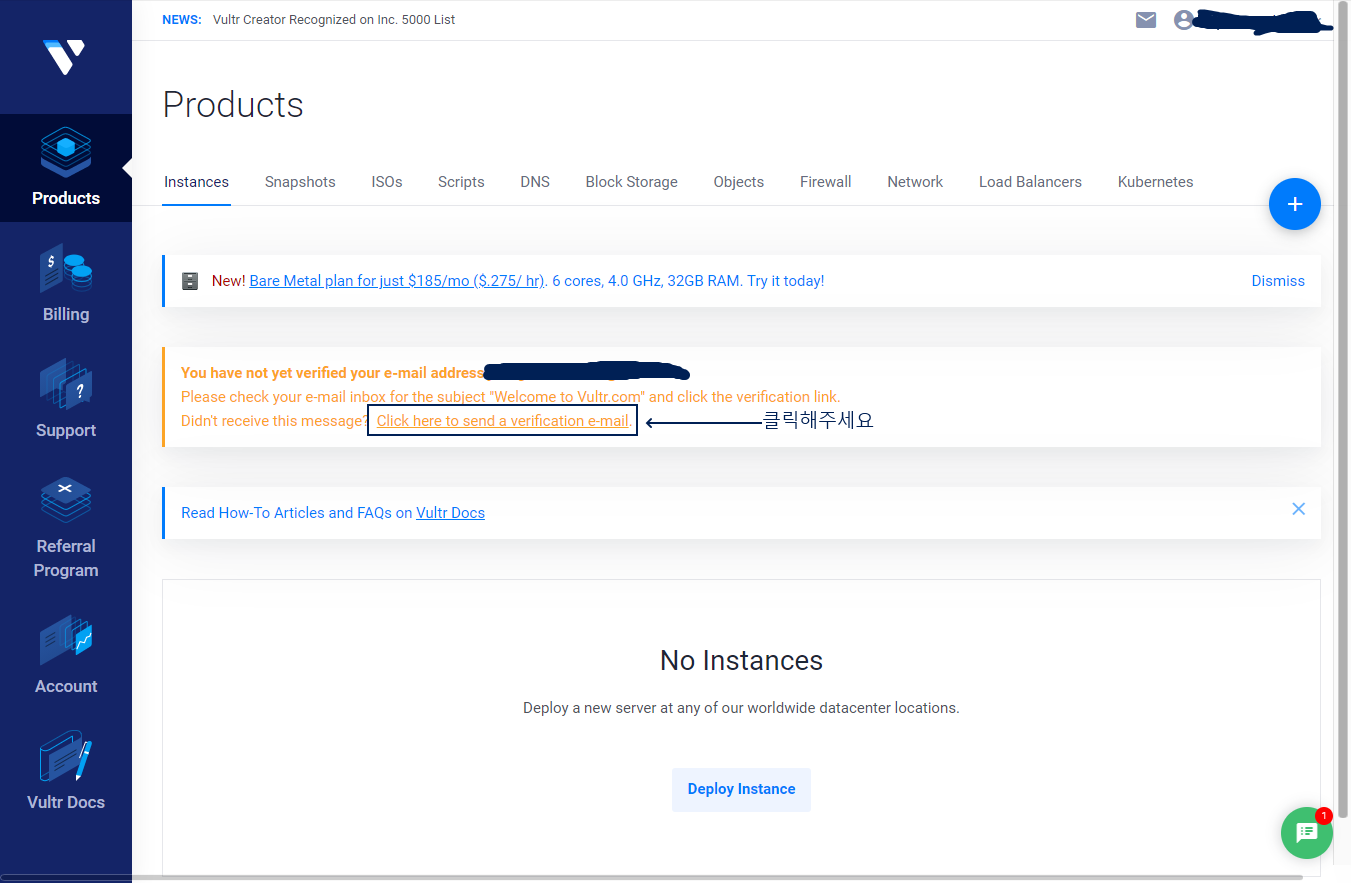Open the green chat widget
The height and width of the screenshot is (883, 1351).
pos(1307,833)
